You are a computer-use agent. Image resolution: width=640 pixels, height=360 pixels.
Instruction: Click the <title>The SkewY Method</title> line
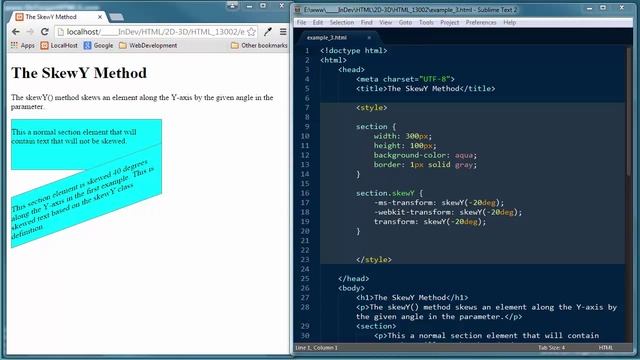tap(425, 89)
